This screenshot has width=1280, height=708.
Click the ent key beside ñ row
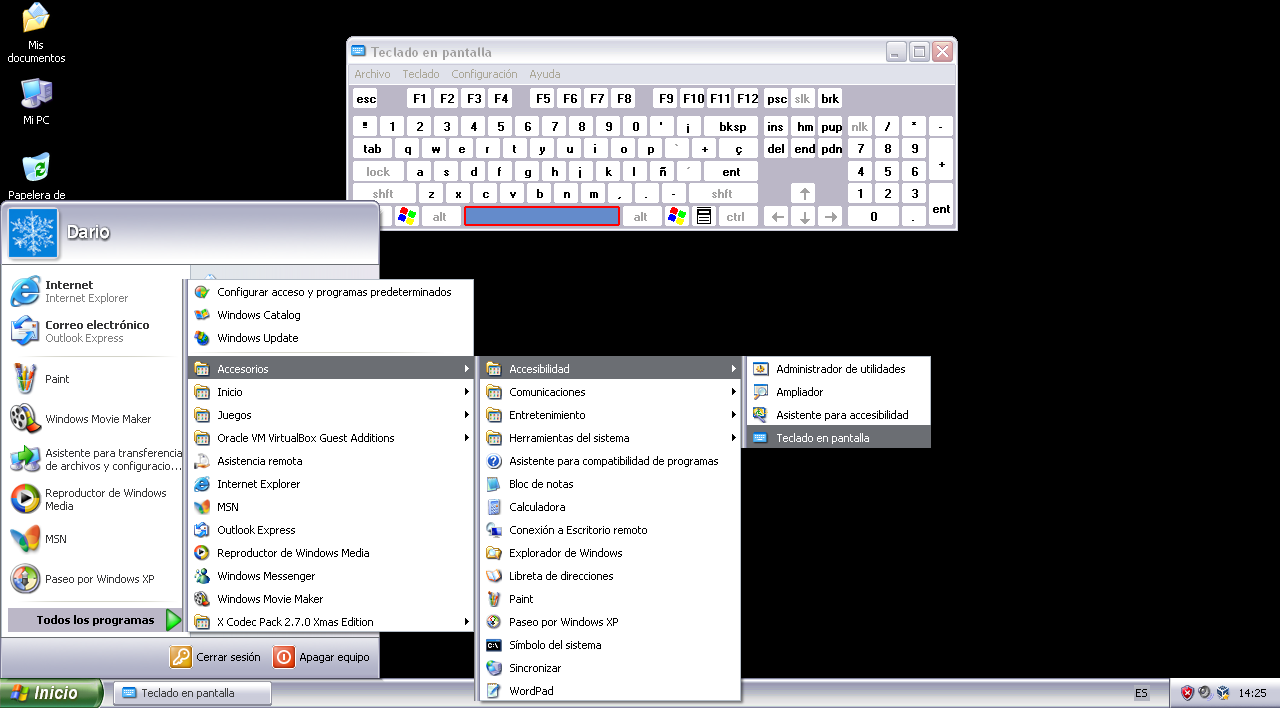tap(731, 171)
